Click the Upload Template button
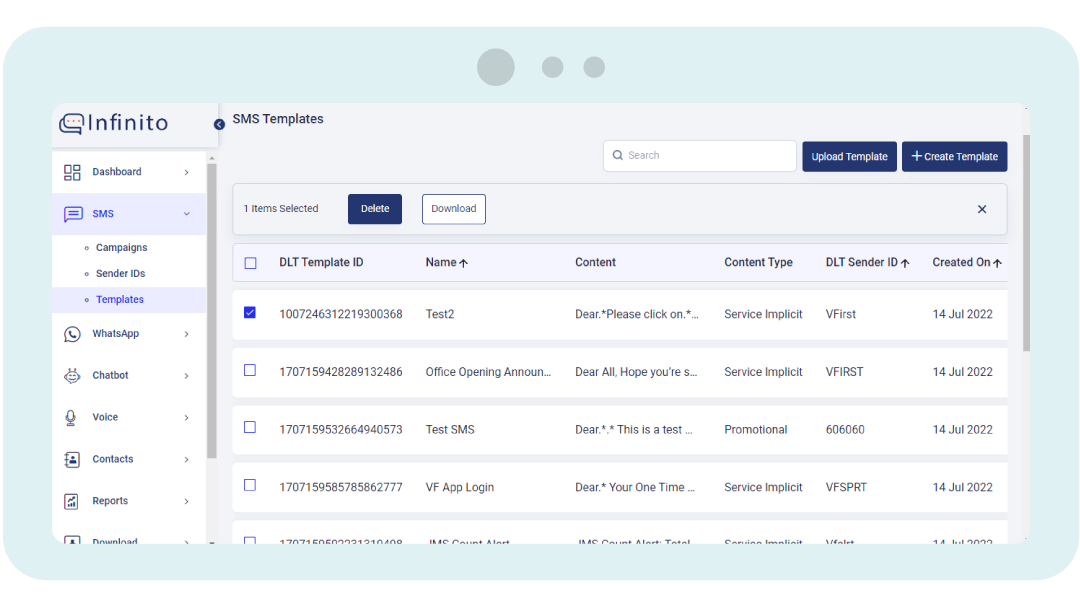Screen dimensions: 1080x609 849,157
